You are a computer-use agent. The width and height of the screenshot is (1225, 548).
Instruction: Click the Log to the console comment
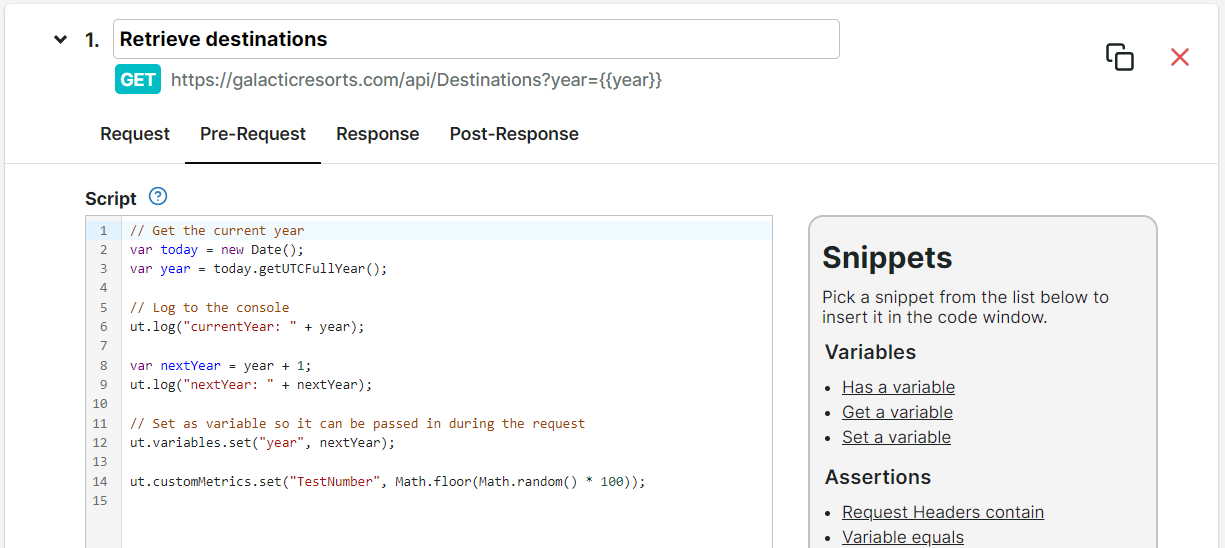[x=210, y=308]
